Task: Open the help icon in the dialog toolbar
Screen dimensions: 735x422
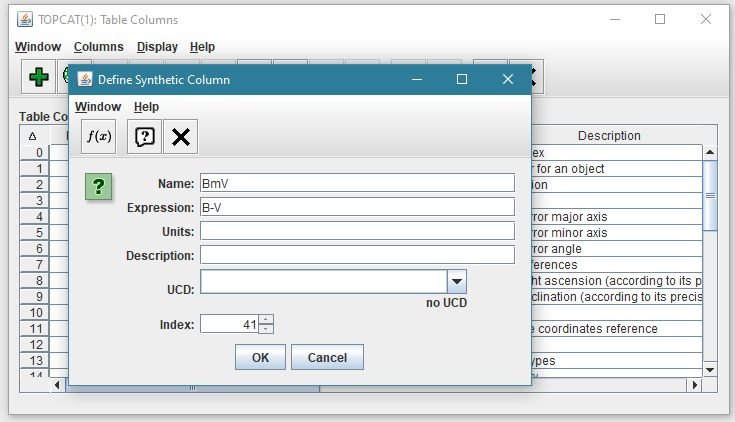Action: point(144,137)
